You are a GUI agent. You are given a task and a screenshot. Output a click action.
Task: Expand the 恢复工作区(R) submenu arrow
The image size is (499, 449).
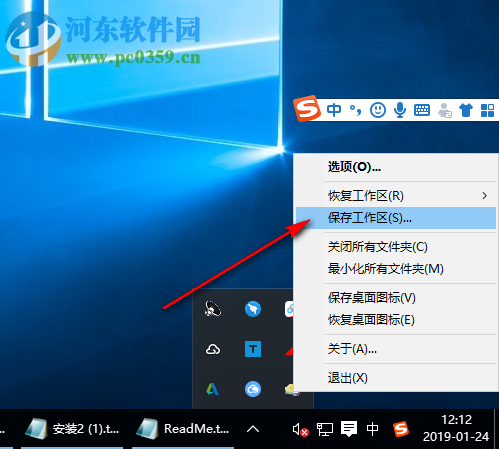pos(485,196)
